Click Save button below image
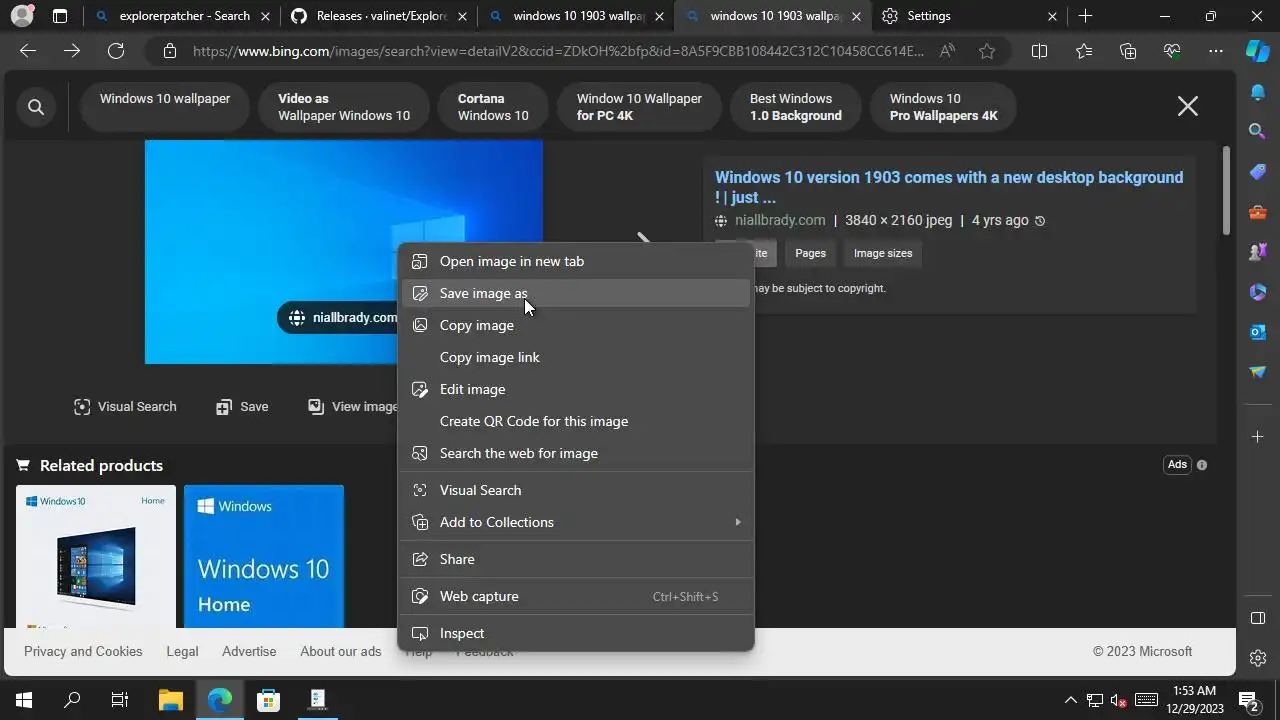The height and width of the screenshot is (720, 1280). click(242, 406)
